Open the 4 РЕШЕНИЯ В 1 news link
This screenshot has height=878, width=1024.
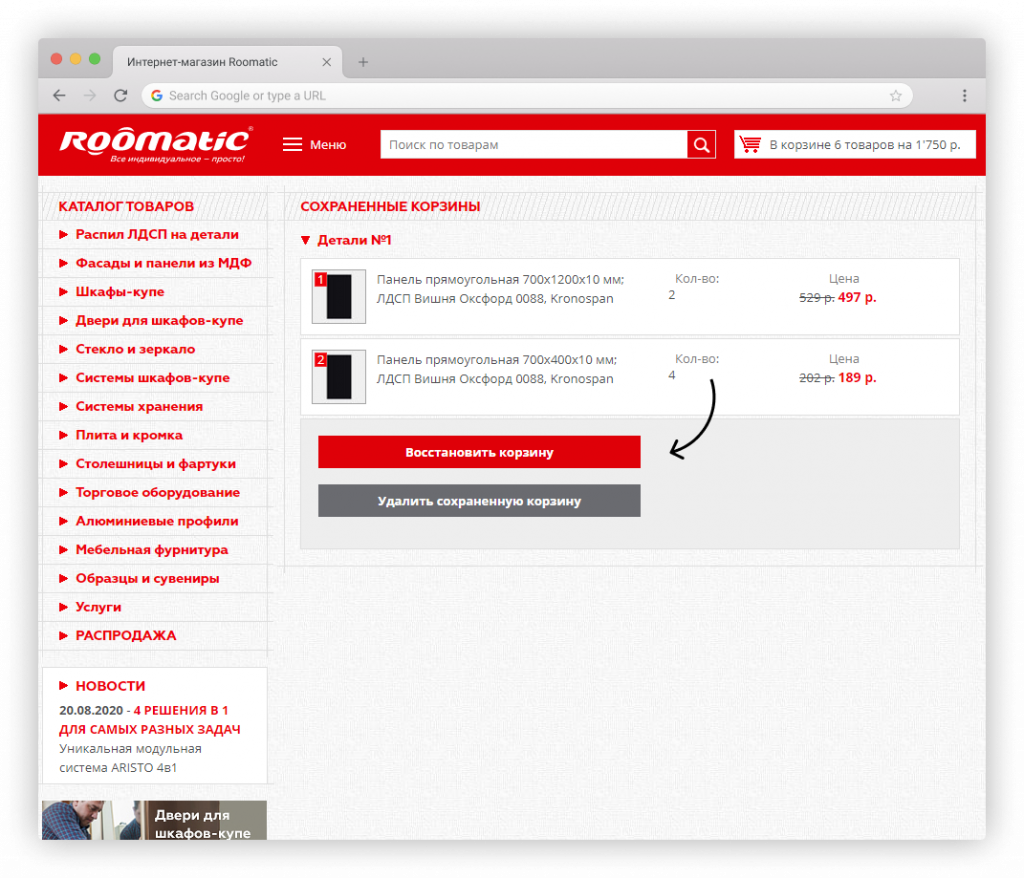[150, 719]
